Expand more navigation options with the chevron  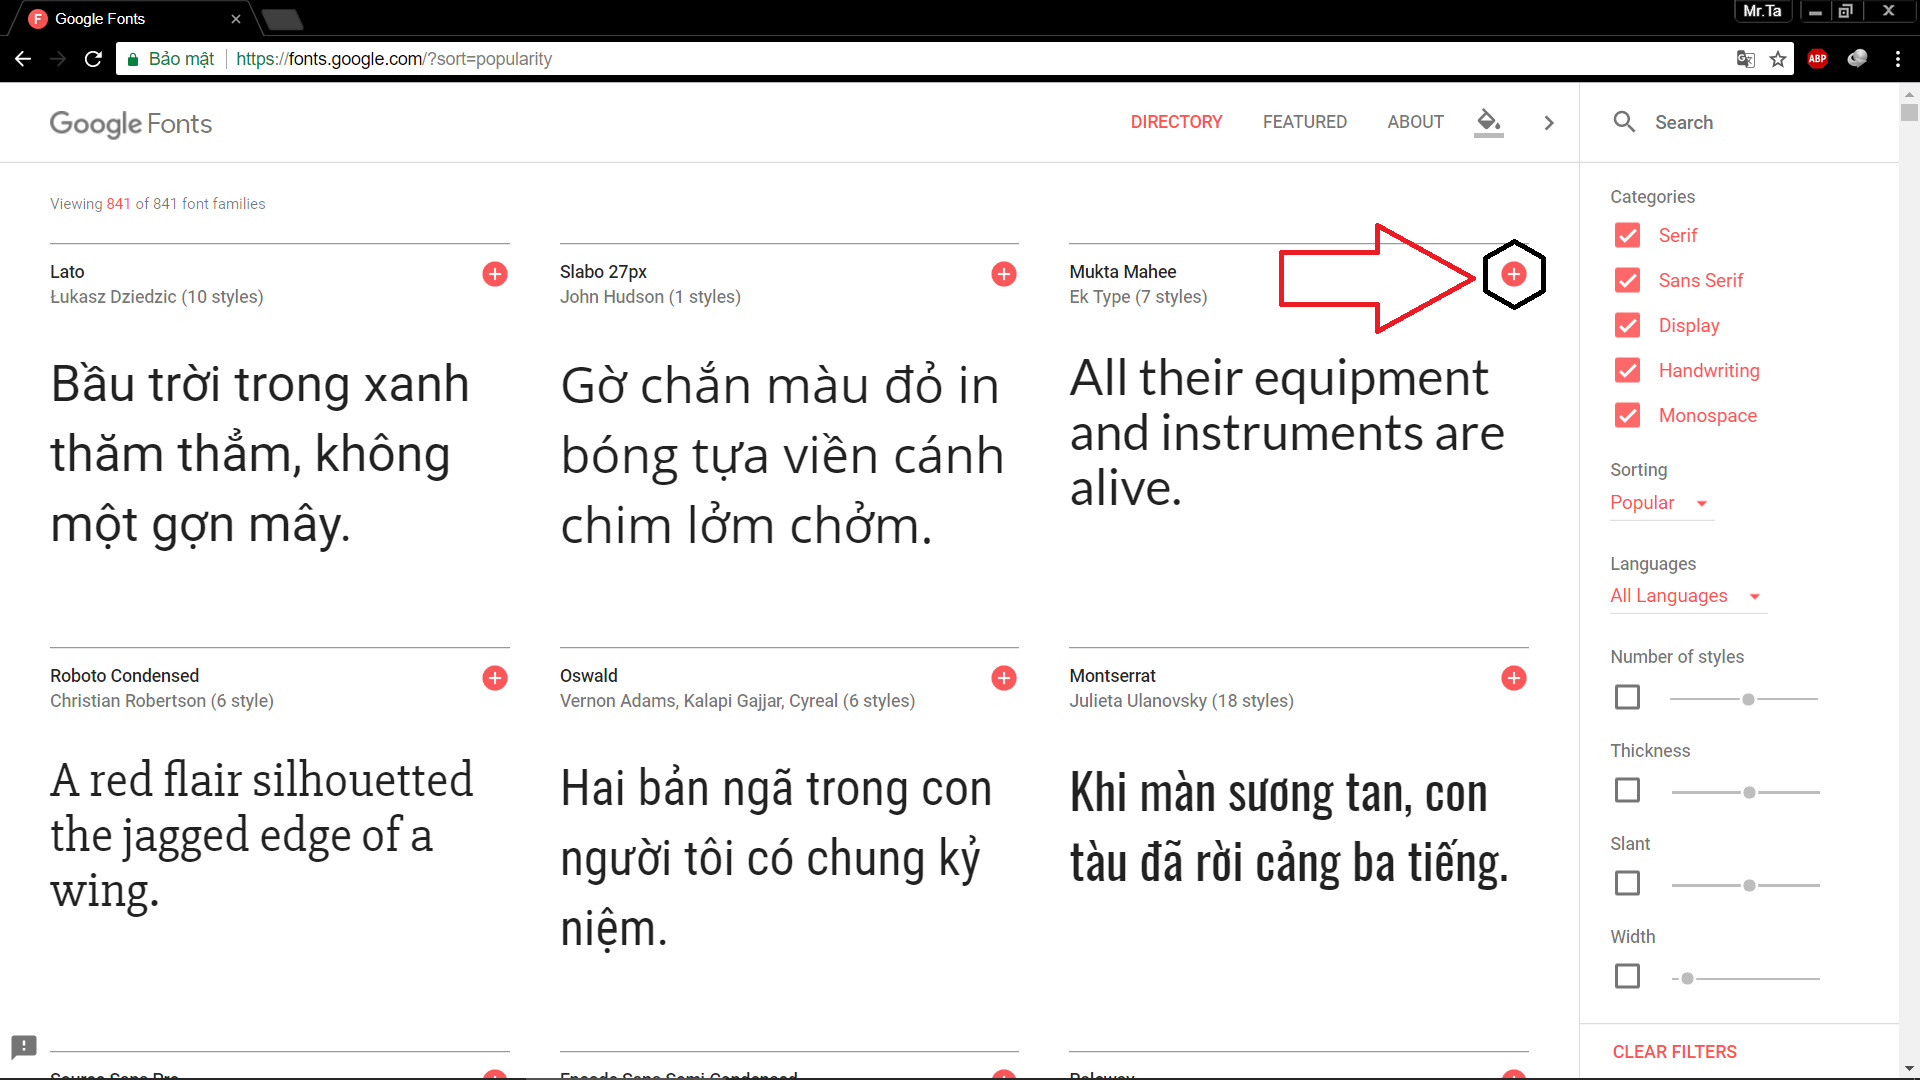pyautogui.click(x=1548, y=122)
